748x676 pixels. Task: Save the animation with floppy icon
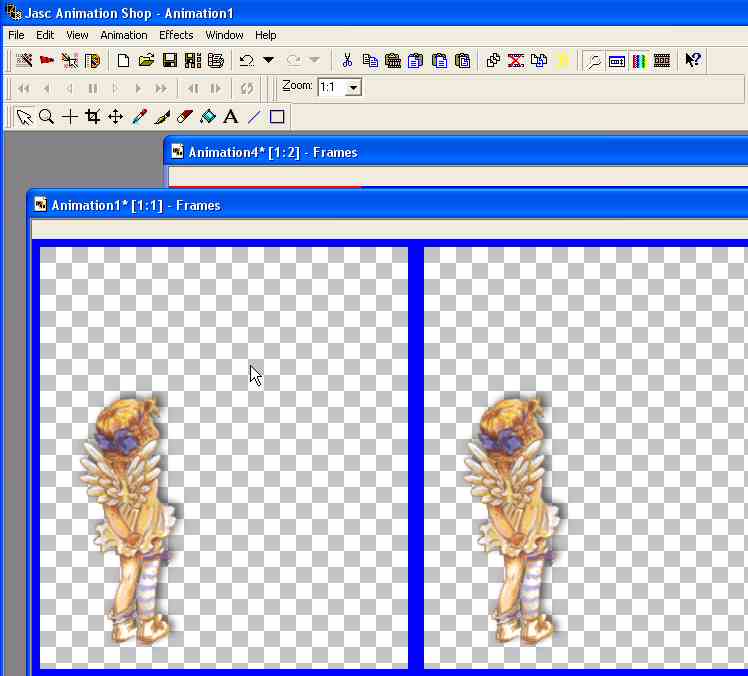170,61
